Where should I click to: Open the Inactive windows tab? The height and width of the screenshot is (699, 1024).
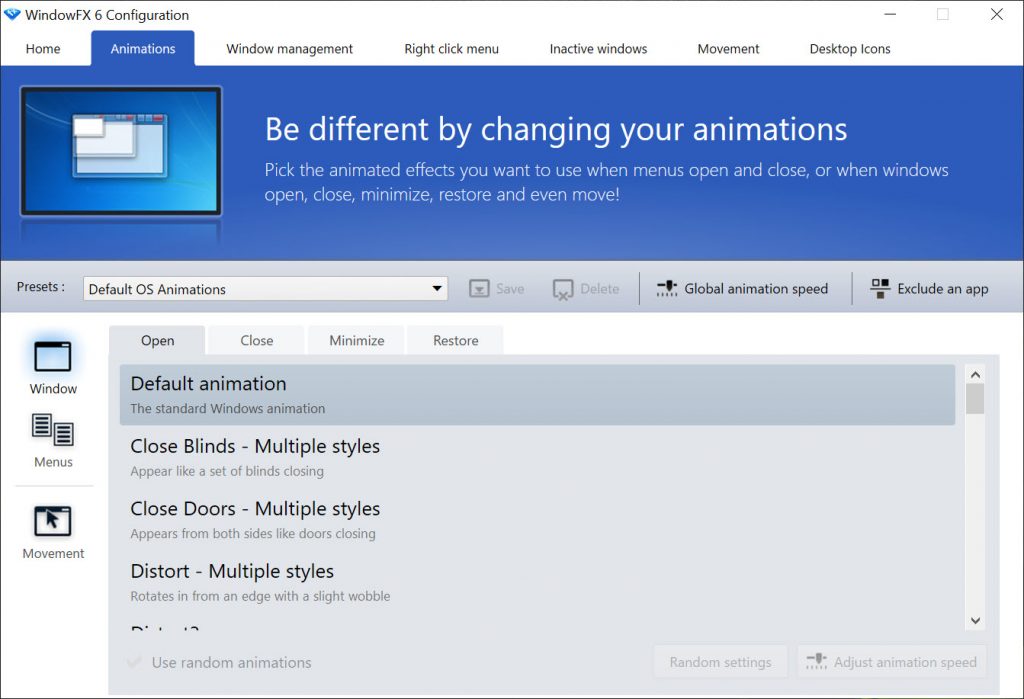coord(598,49)
